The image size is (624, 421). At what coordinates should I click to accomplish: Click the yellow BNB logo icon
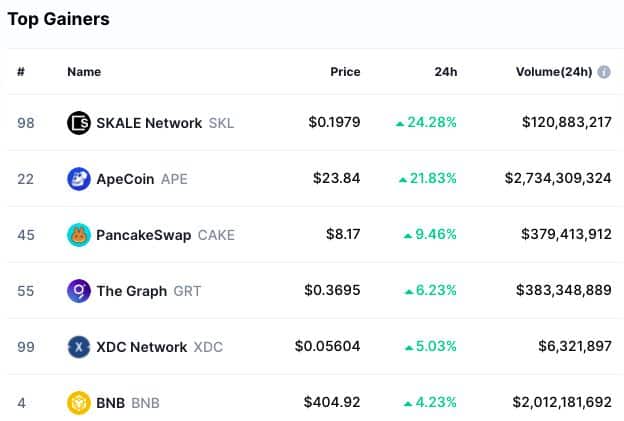coord(79,403)
